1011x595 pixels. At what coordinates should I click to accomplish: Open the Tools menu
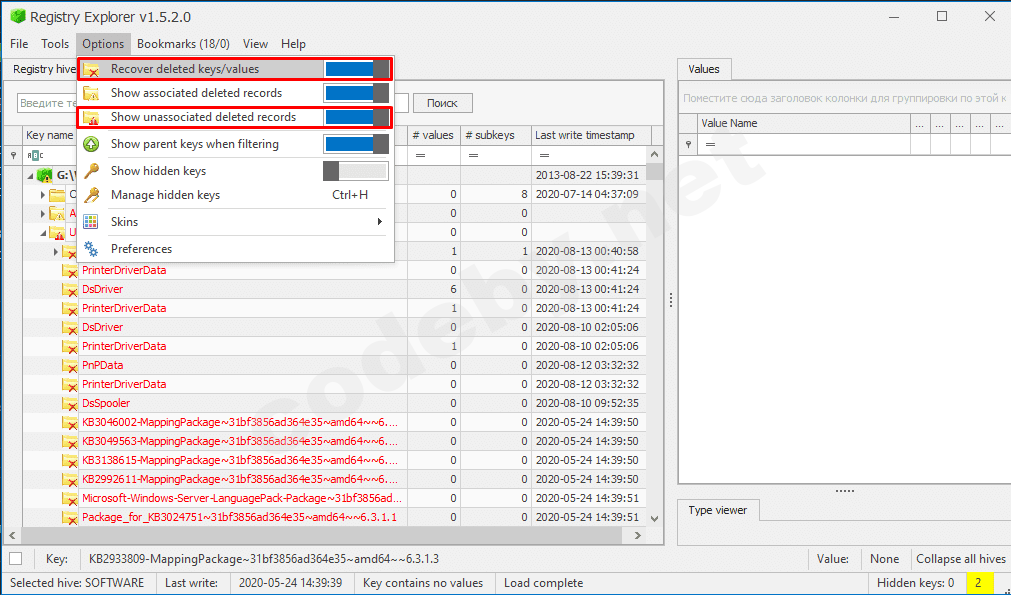55,44
